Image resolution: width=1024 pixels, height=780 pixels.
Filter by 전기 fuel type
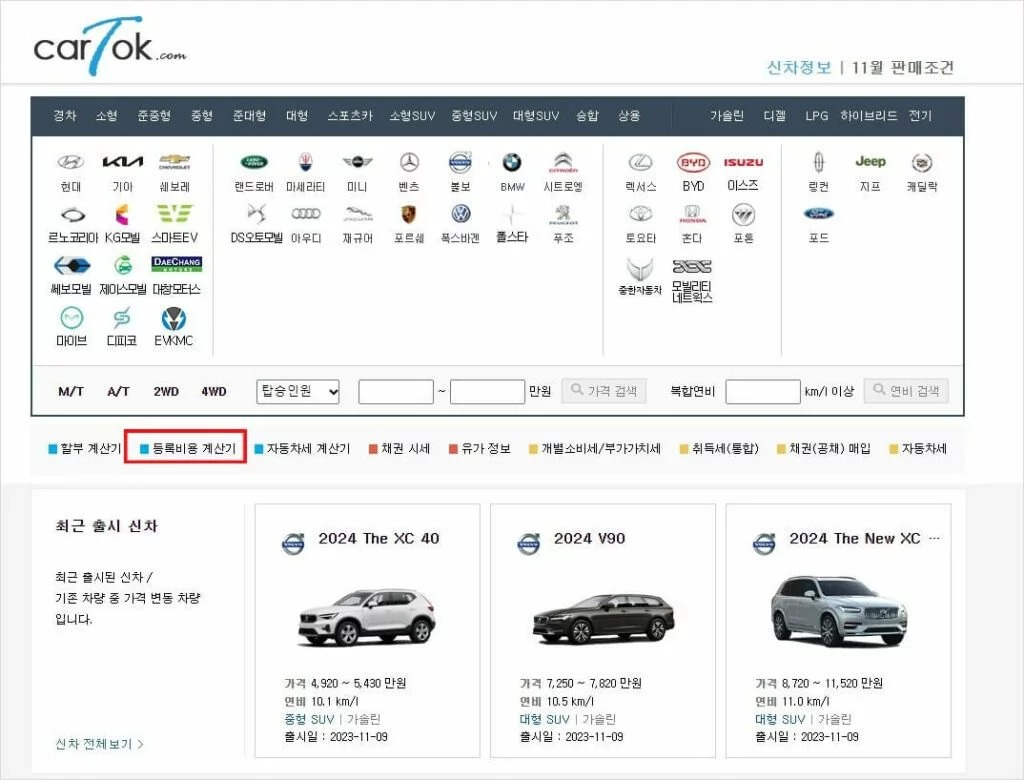[920, 116]
